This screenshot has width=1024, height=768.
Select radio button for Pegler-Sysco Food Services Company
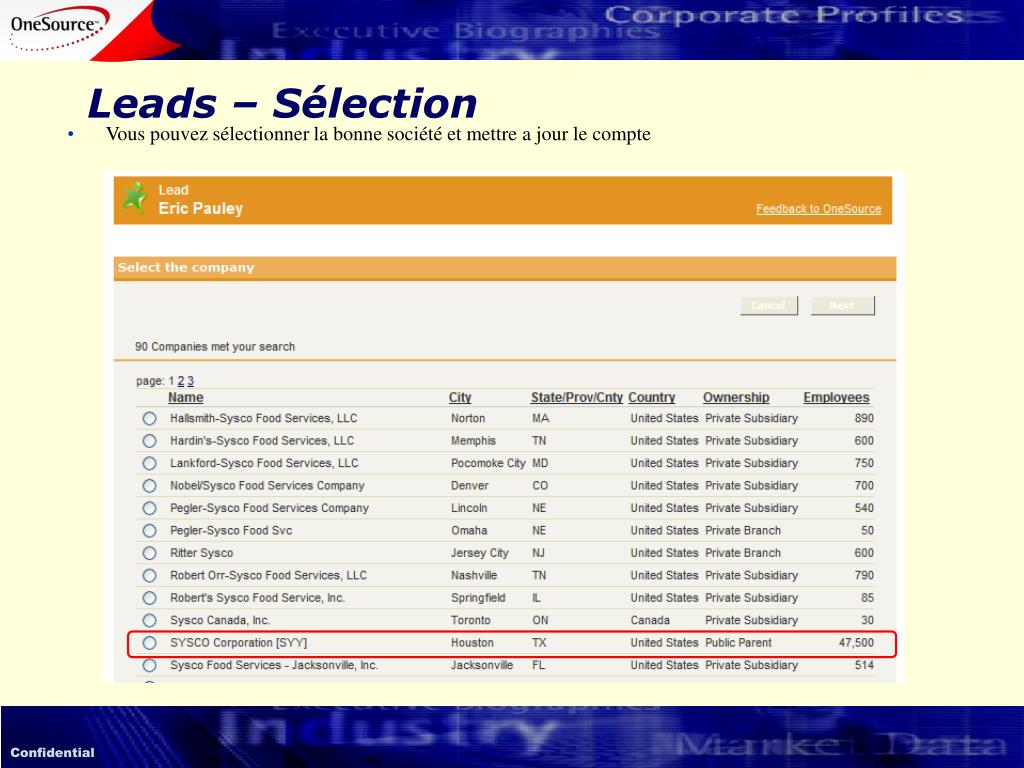click(x=150, y=508)
